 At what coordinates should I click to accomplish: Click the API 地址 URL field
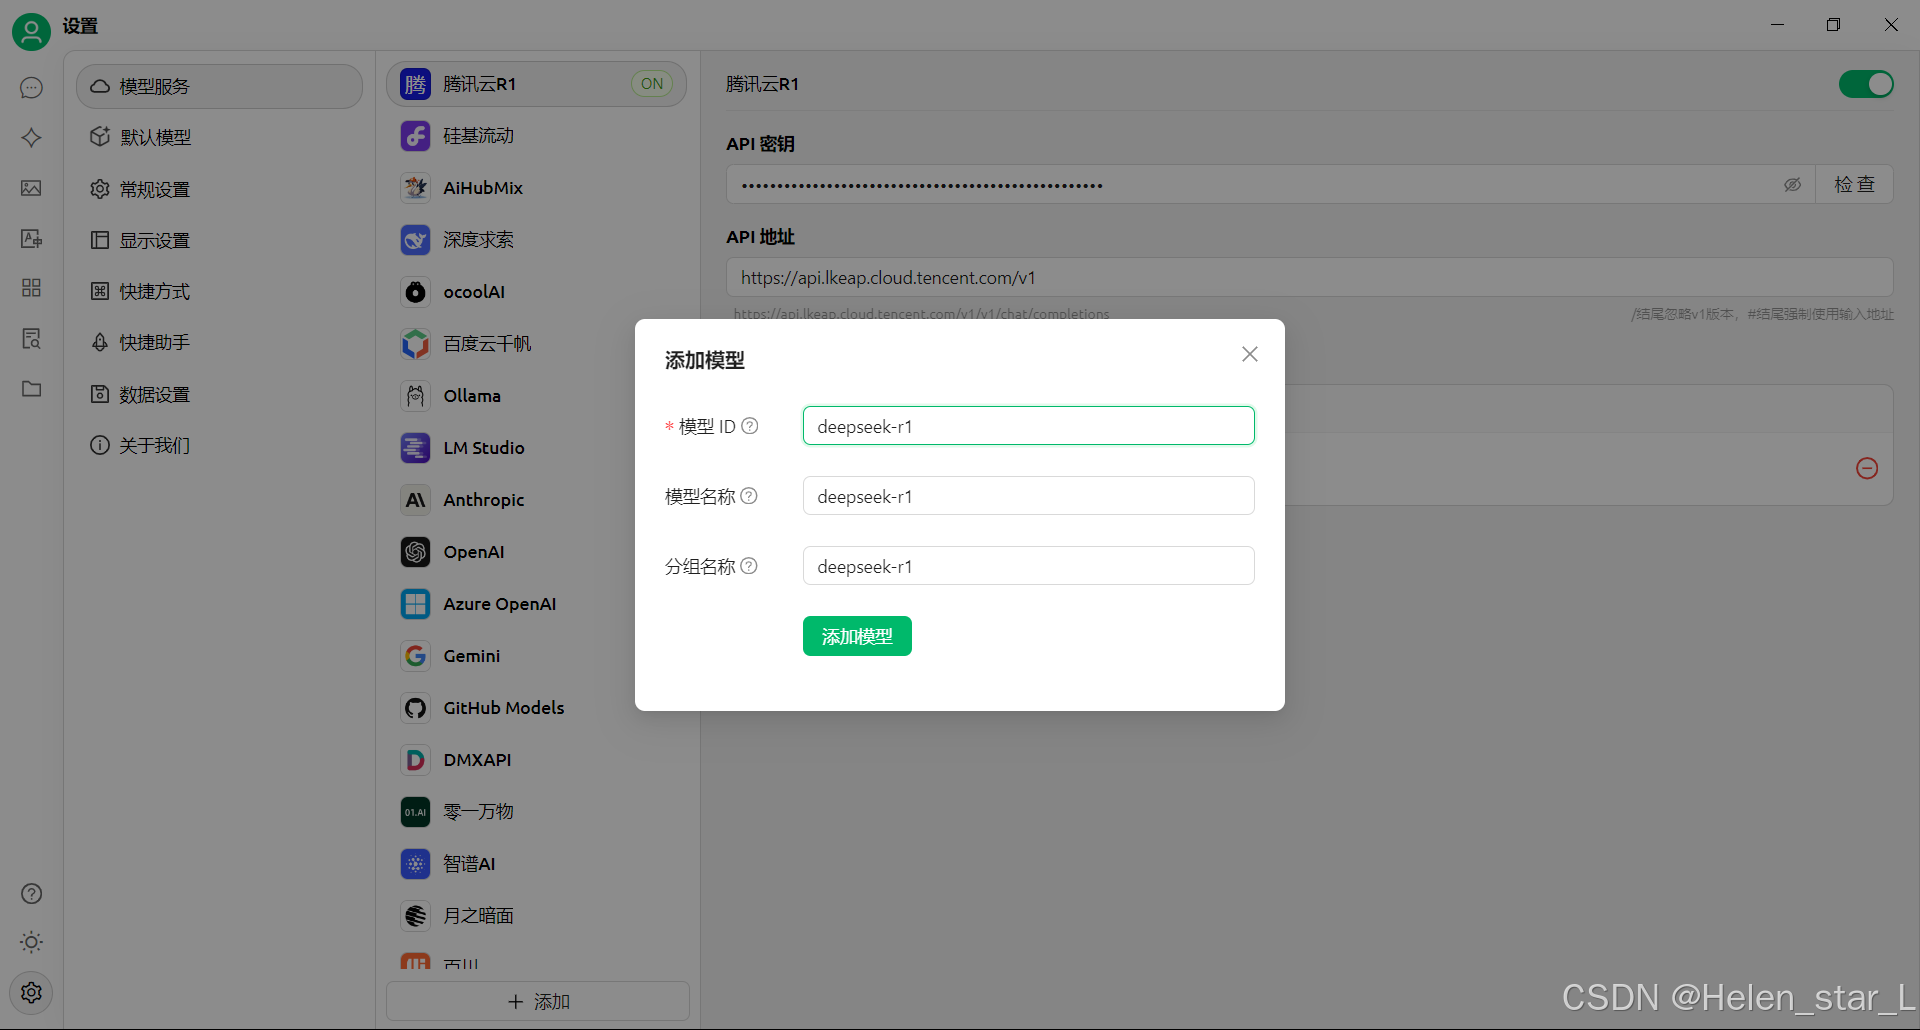[1309, 278]
